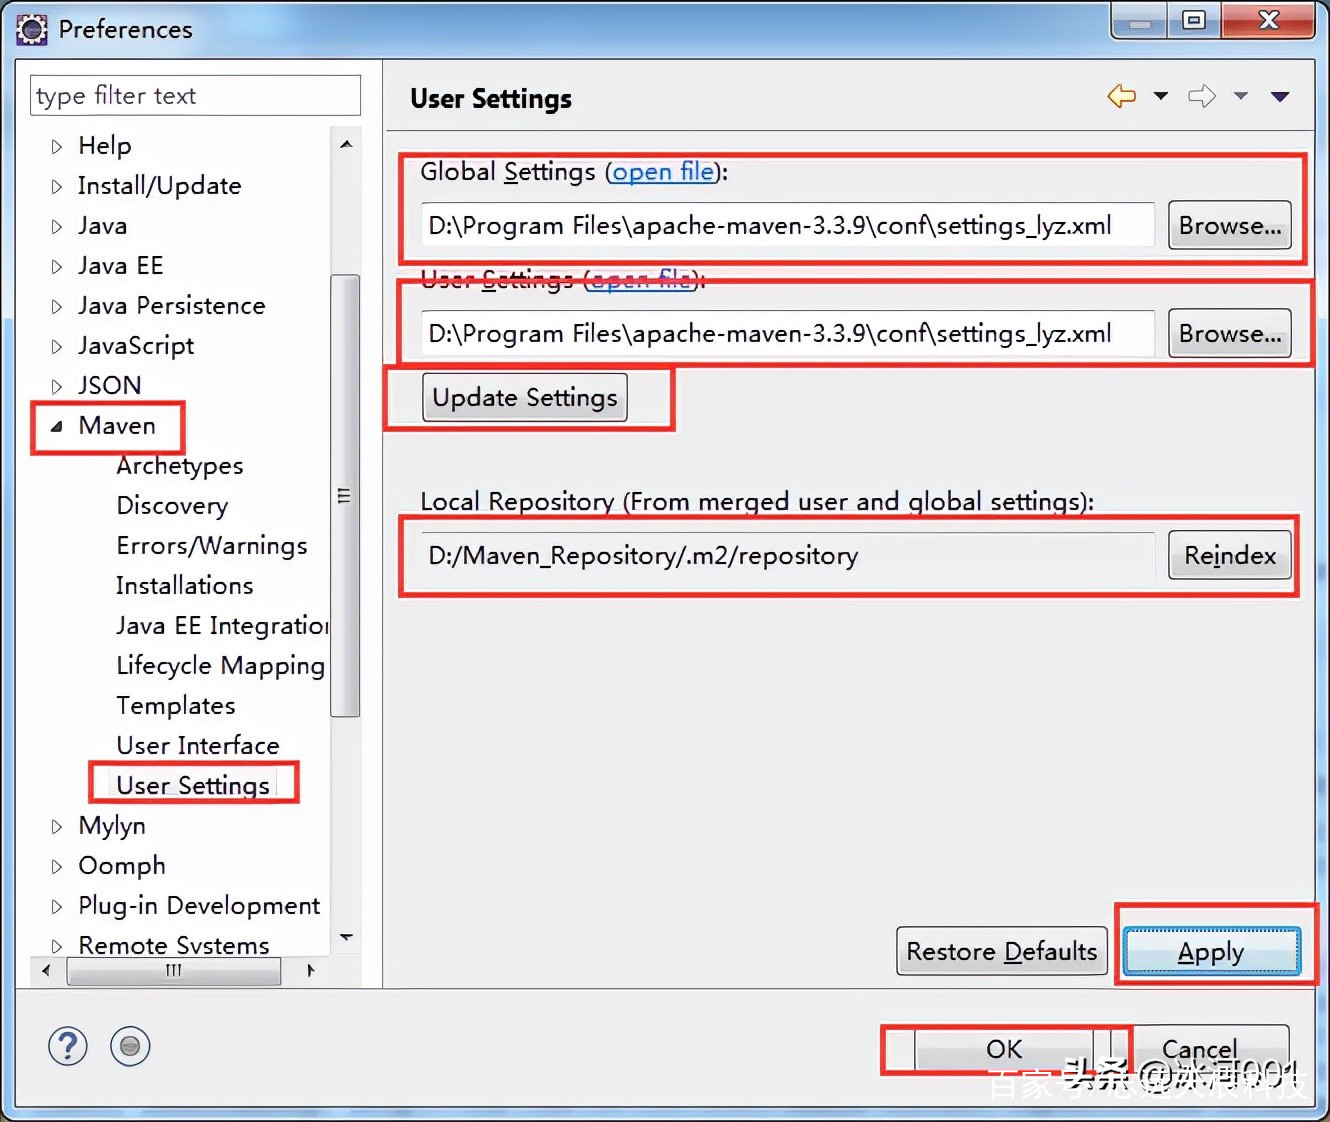Open the help question mark icon
1330x1122 pixels.
(67, 1046)
